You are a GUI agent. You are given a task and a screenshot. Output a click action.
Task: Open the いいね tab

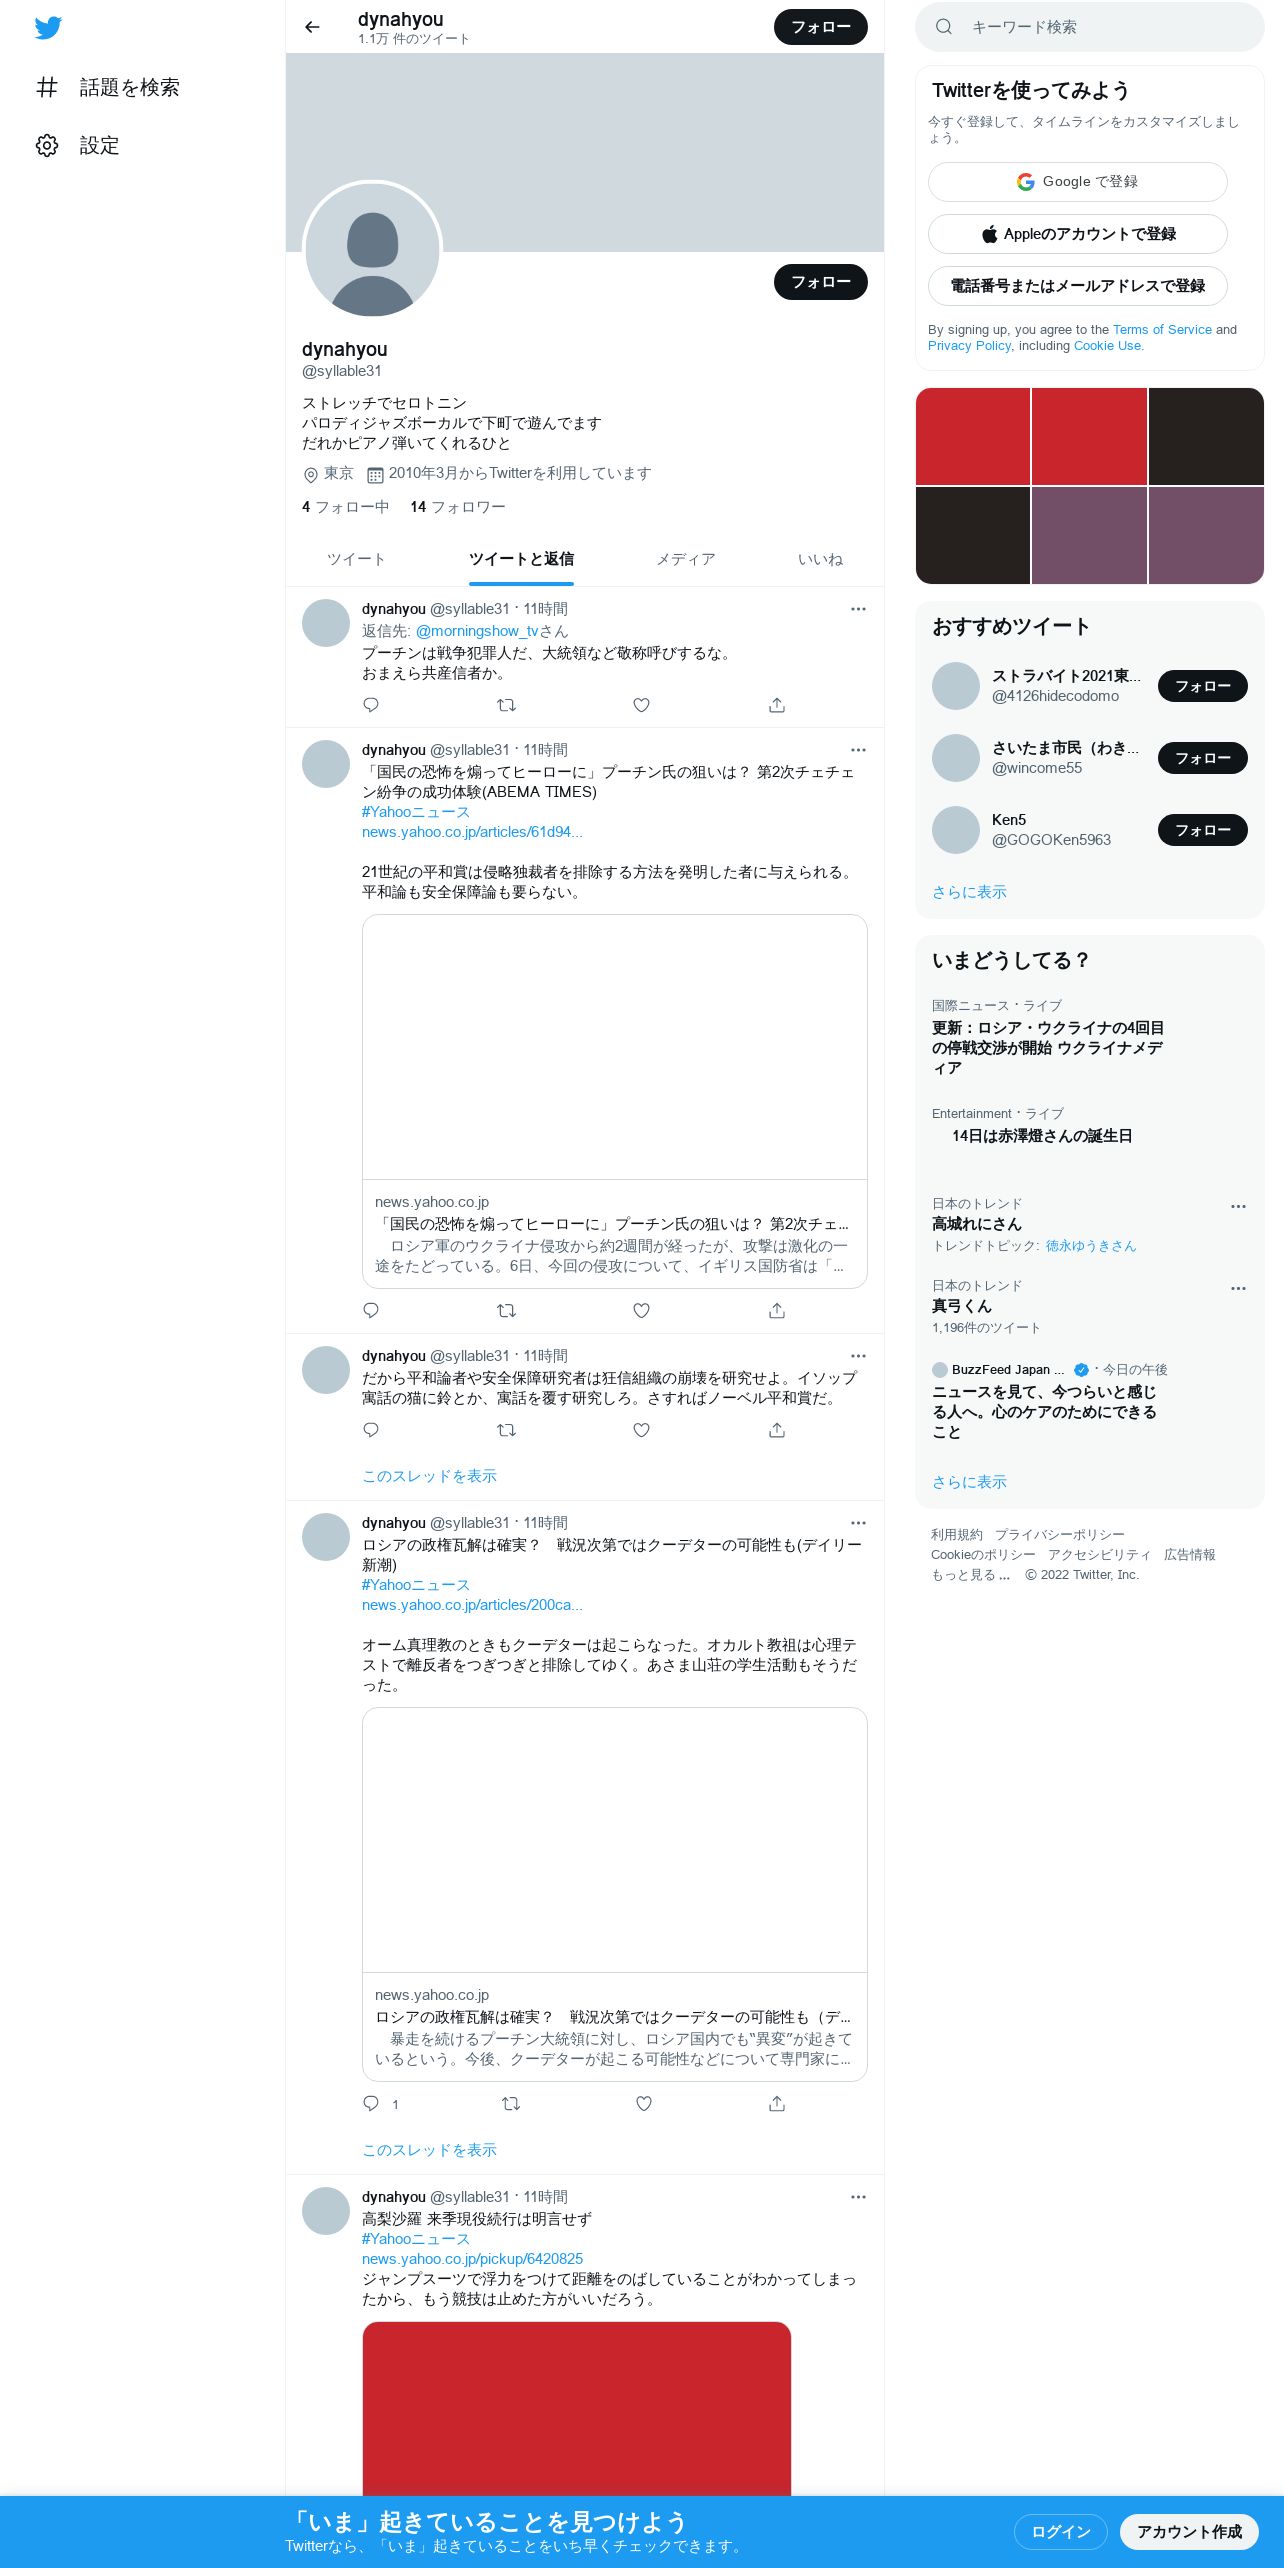[x=820, y=560]
